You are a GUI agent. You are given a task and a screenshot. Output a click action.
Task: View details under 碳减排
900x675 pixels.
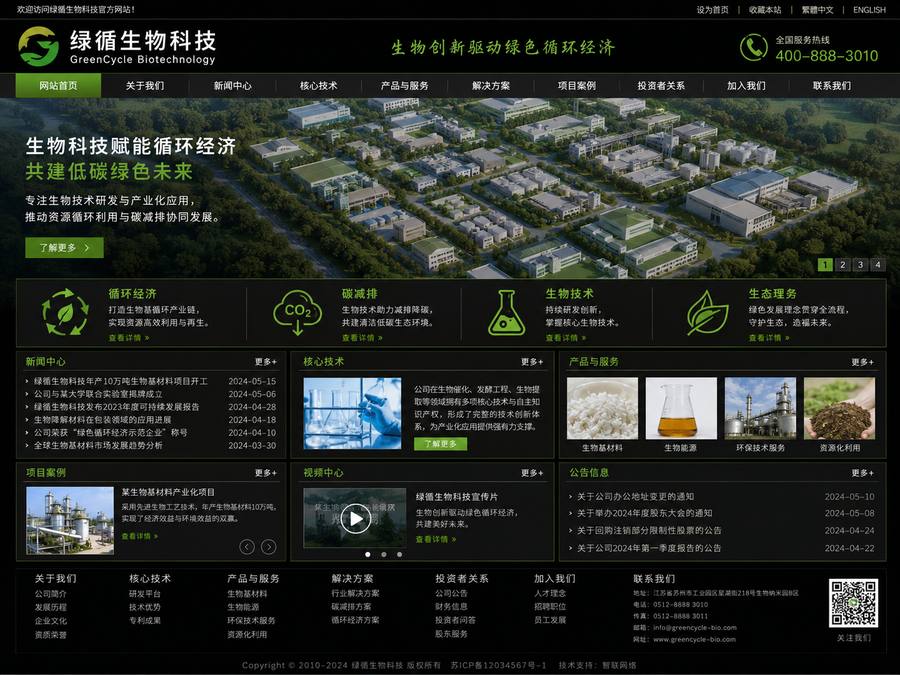(362, 338)
